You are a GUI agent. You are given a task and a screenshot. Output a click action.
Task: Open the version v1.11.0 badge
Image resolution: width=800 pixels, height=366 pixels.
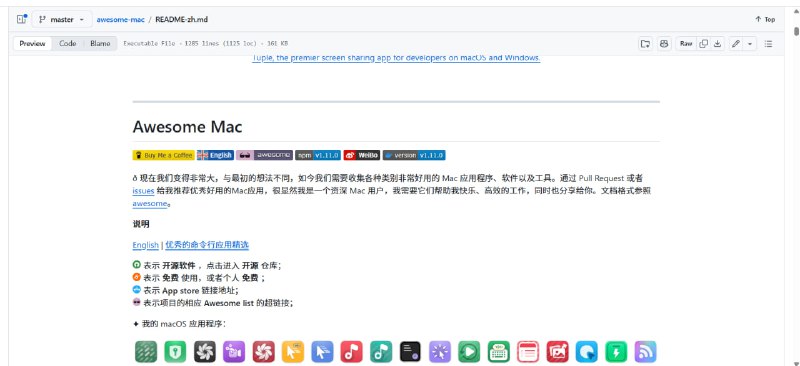414,155
